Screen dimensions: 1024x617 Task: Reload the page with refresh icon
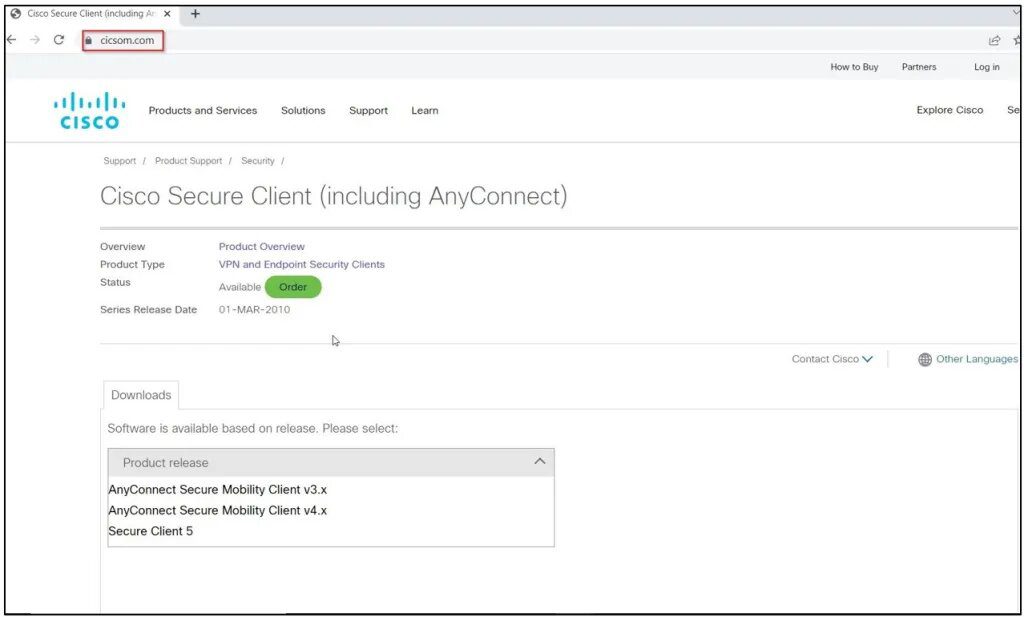tap(59, 40)
